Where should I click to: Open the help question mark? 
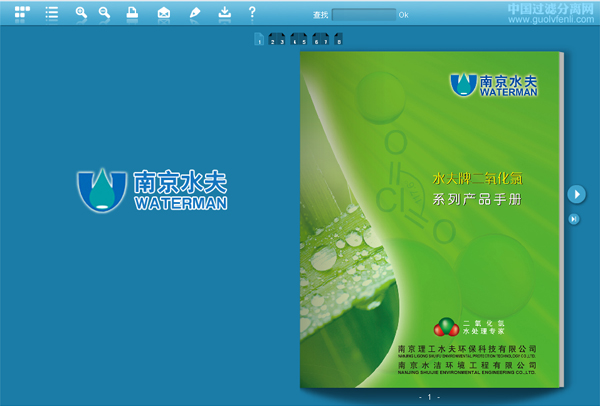[252, 12]
